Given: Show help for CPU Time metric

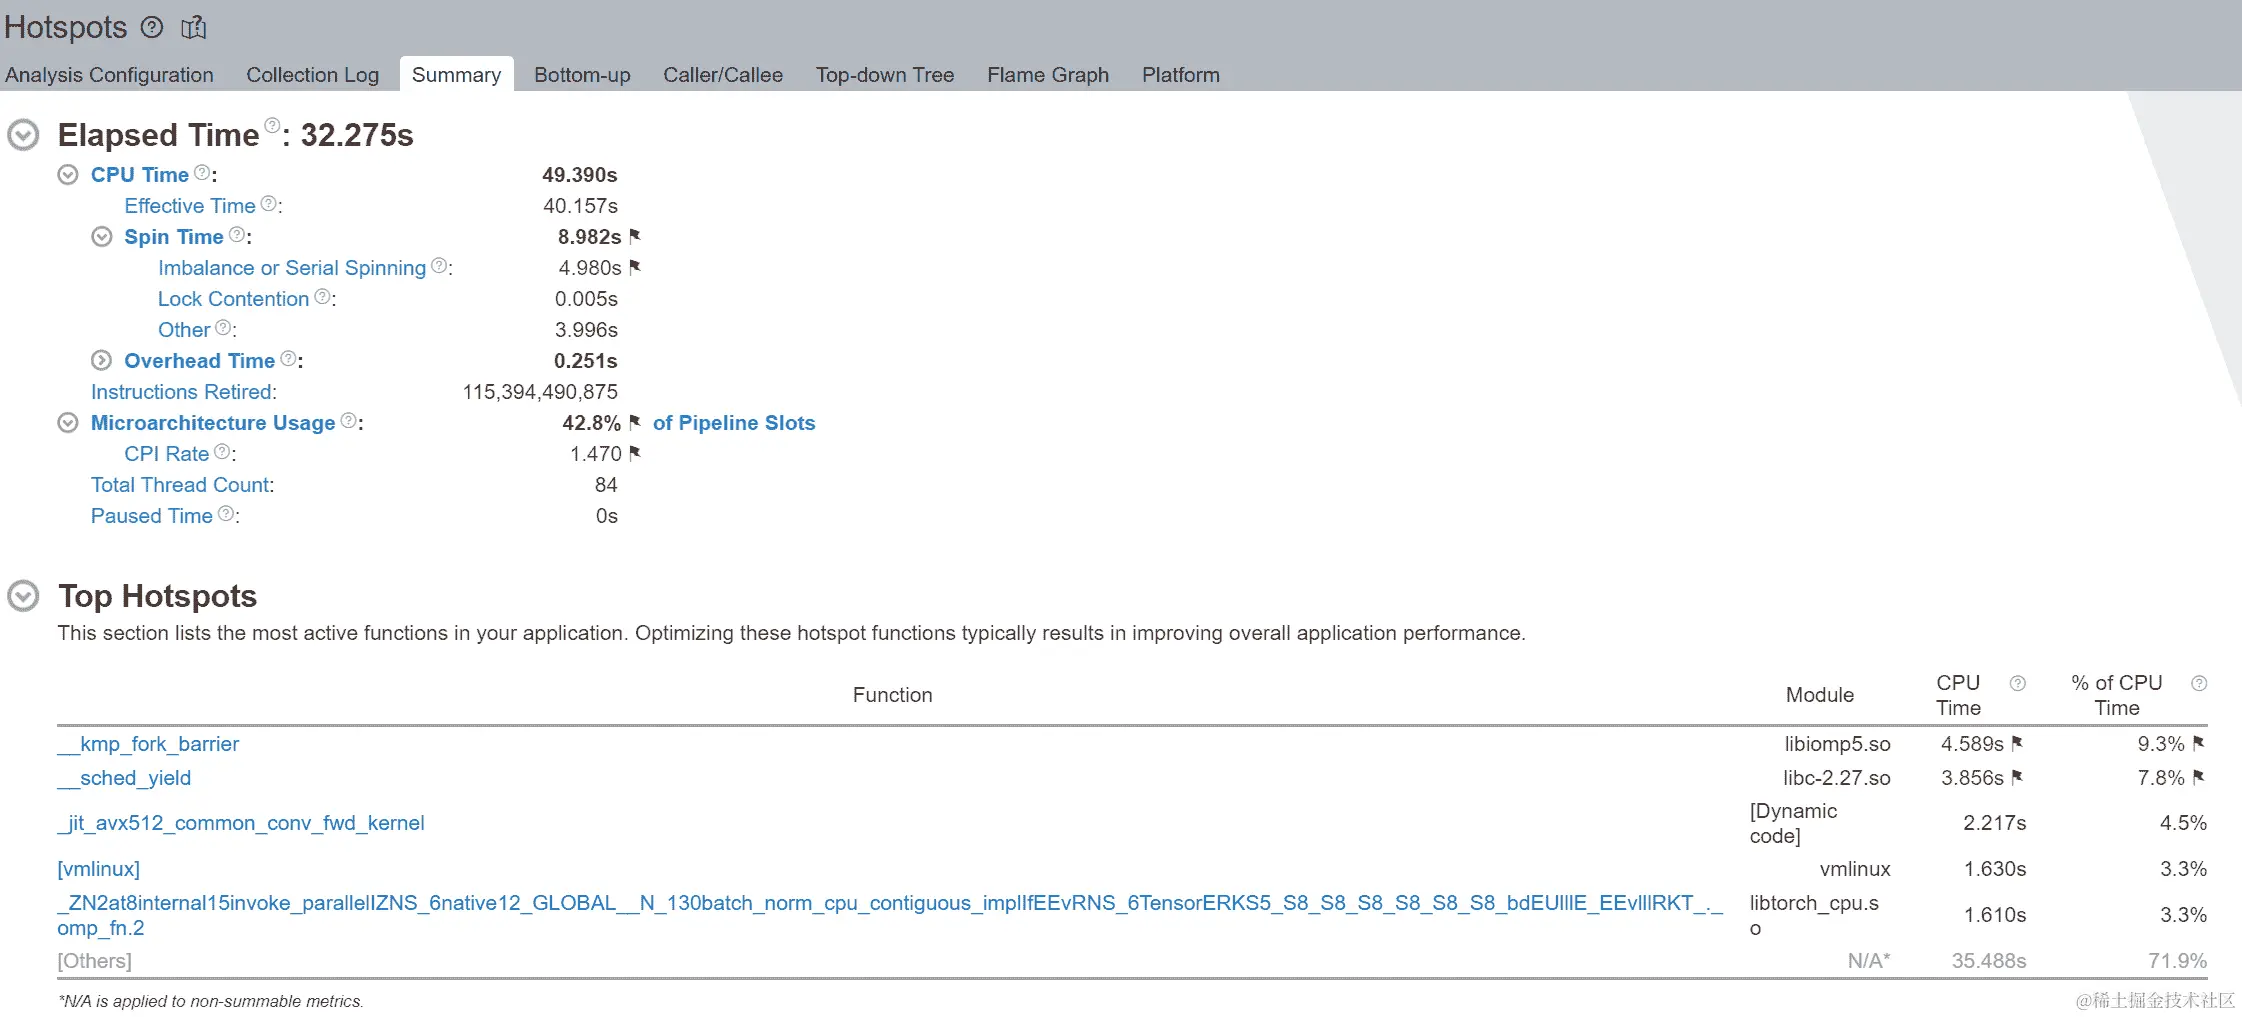Looking at the screenshot, I should point(202,172).
